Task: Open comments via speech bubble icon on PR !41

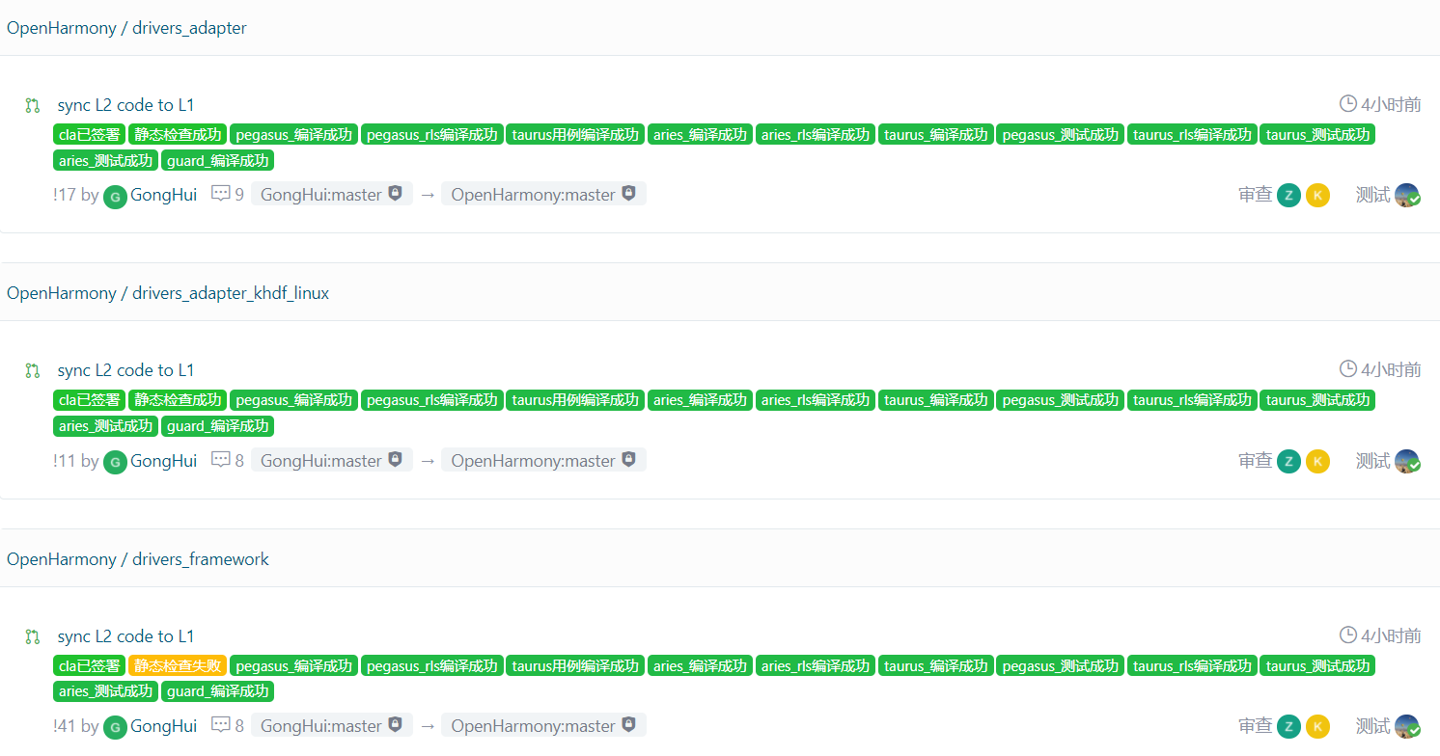Action: (x=221, y=726)
